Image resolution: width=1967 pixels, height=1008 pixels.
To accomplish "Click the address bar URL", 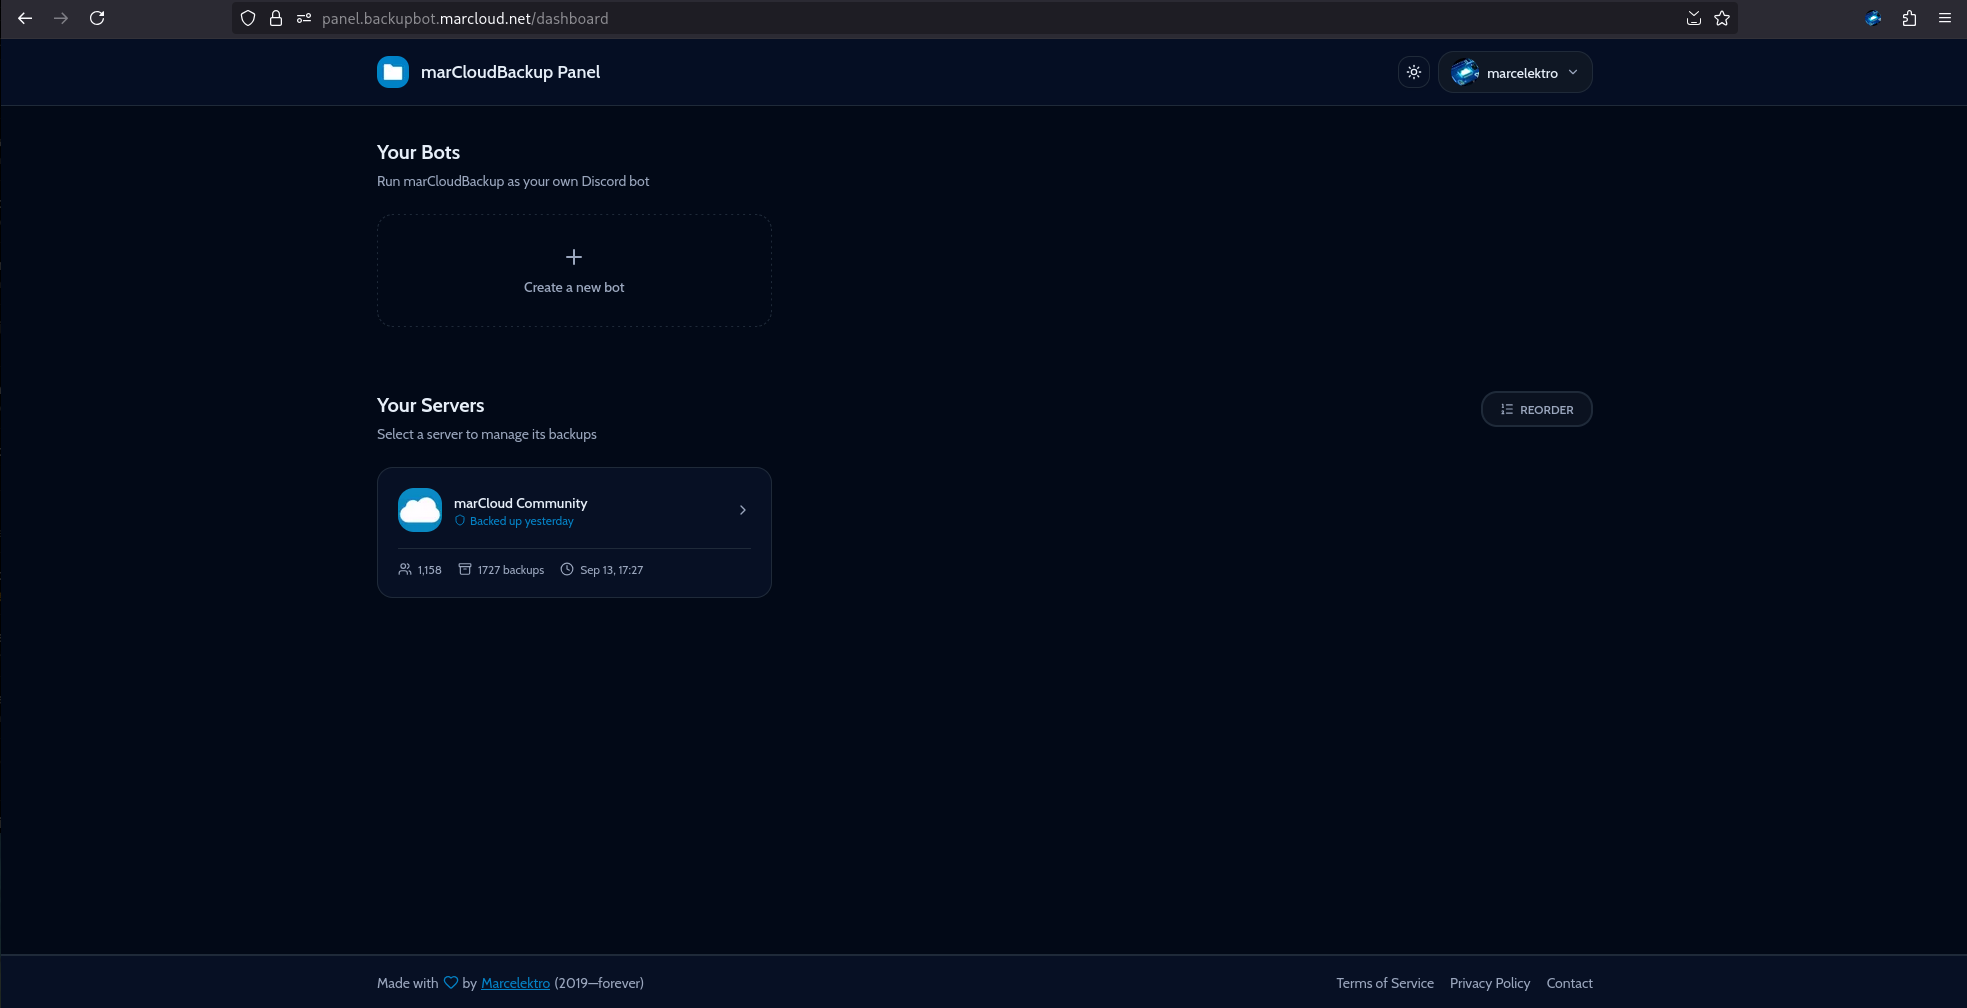I will [x=465, y=18].
